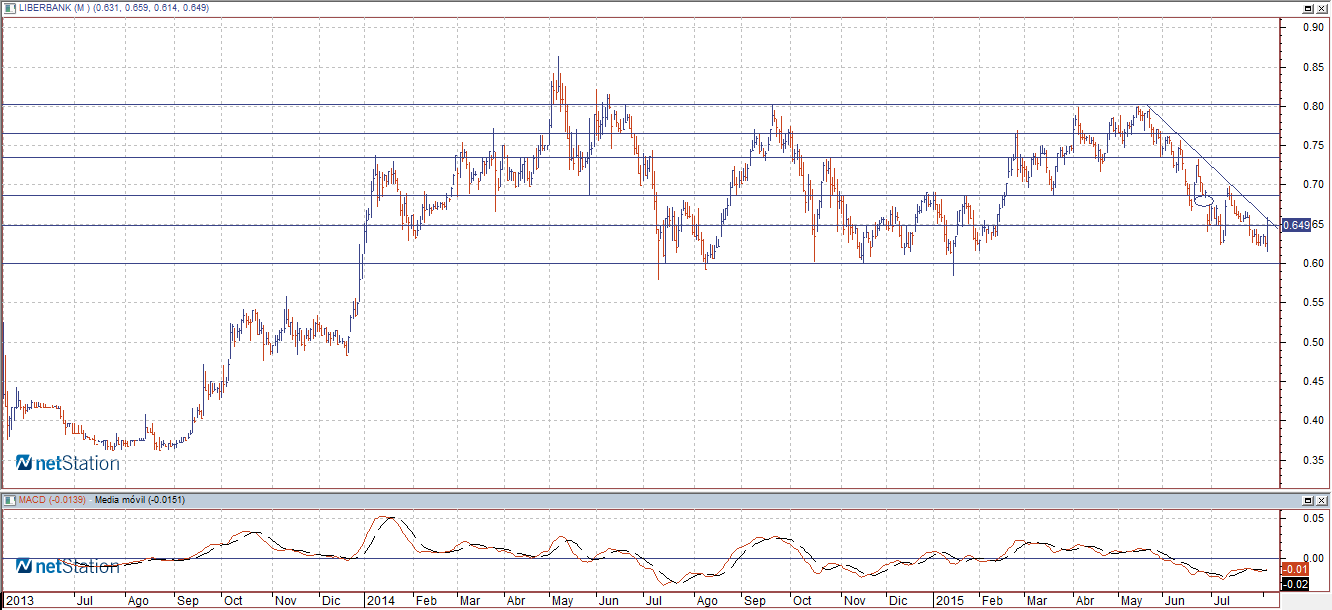Click the small ellipse annotation on chart
Viewport: 1332px width, 610px height.
click(x=1204, y=201)
